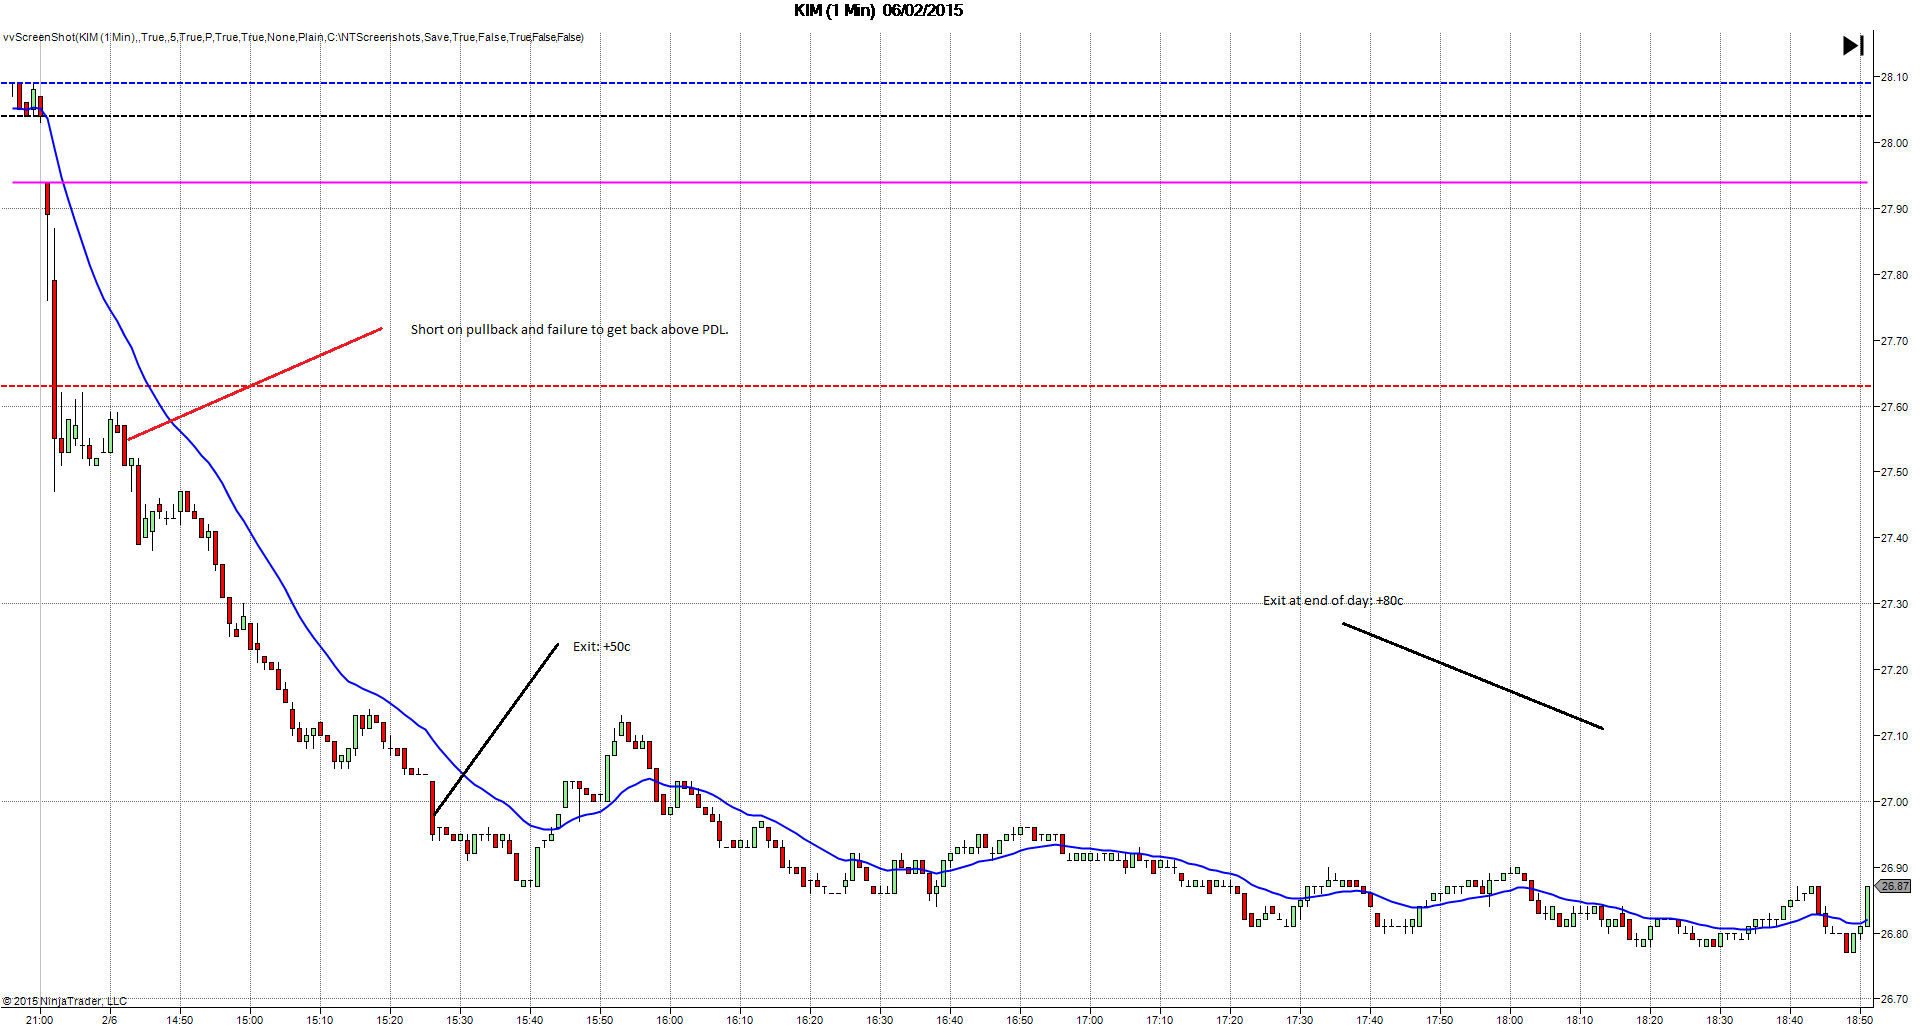Click the 16:00 time axis label
Image resolution: width=1920 pixels, height=1034 pixels.
(x=670, y=1020)
